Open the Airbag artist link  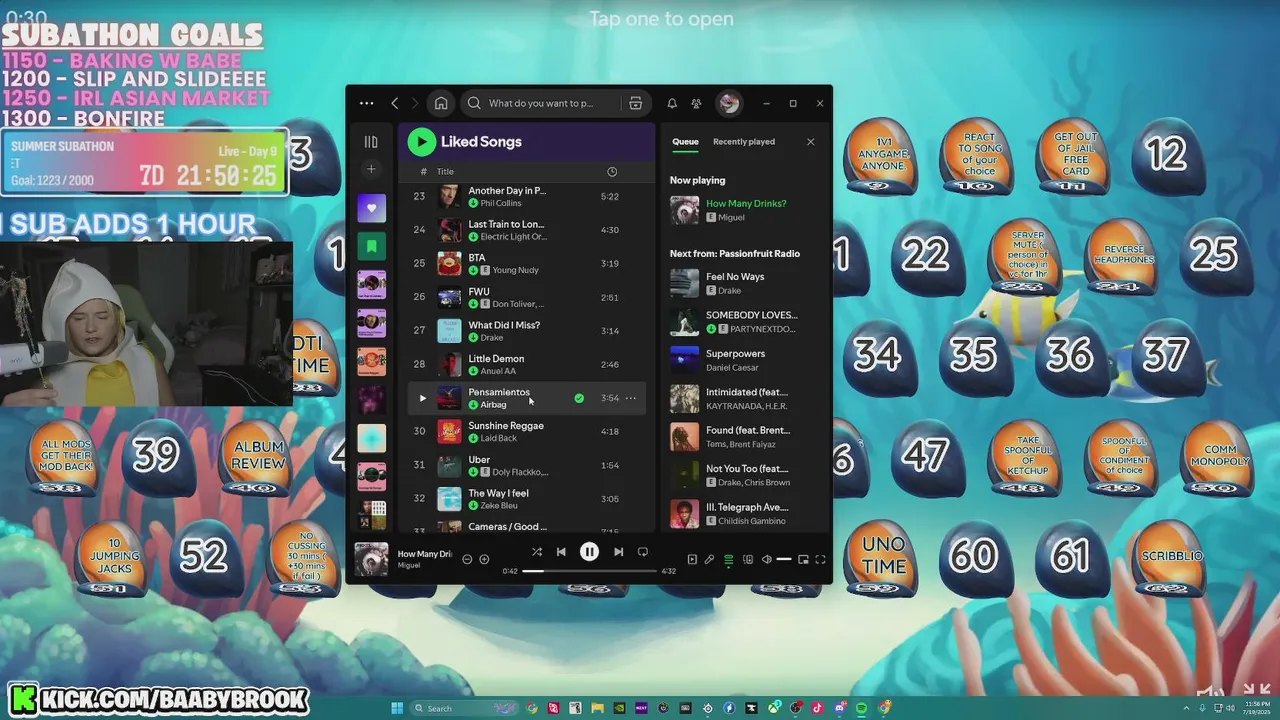pos(493,405)
